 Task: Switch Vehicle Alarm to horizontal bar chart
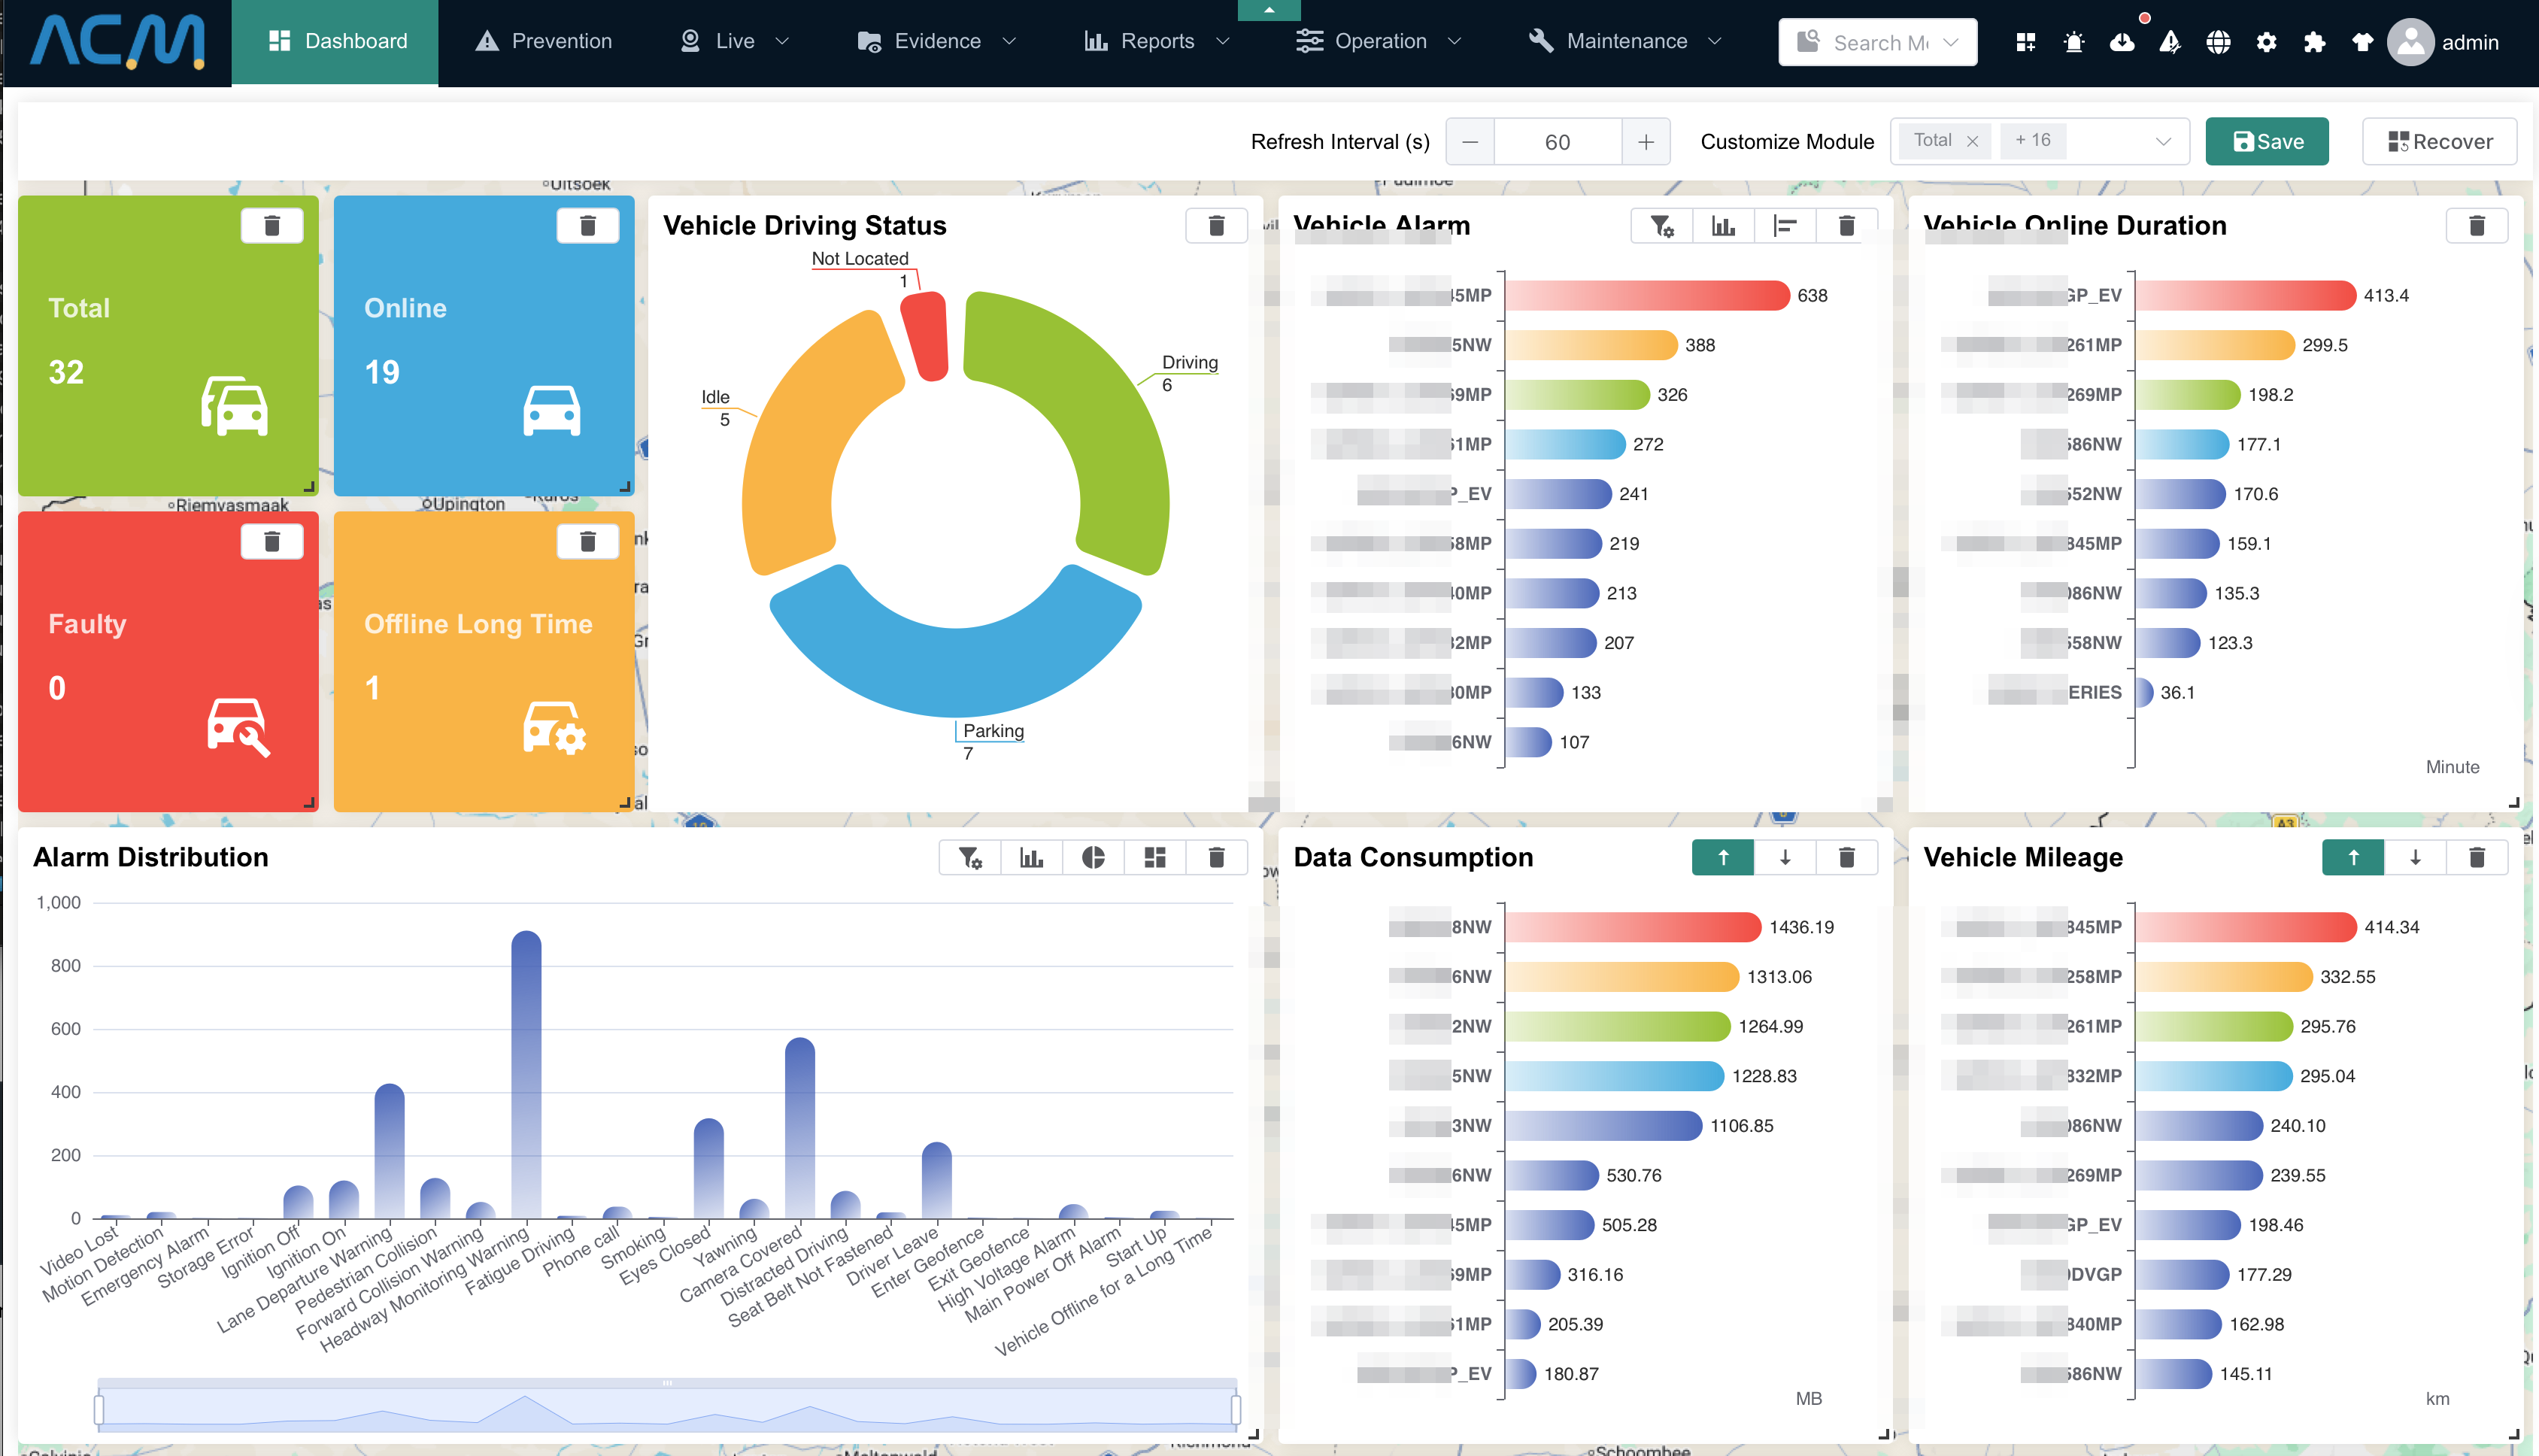(1785, 225)
